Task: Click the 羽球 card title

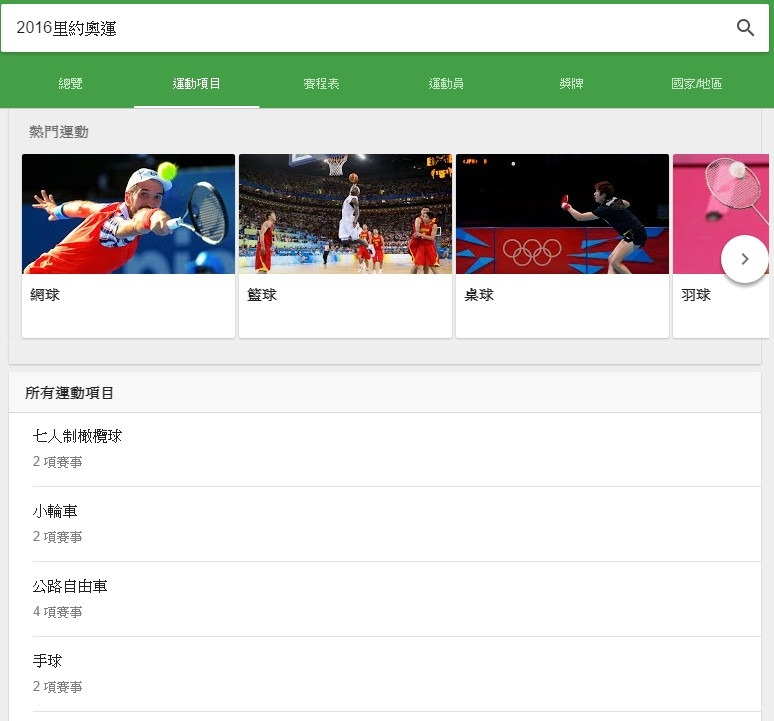Action: [x=696, y=295]
